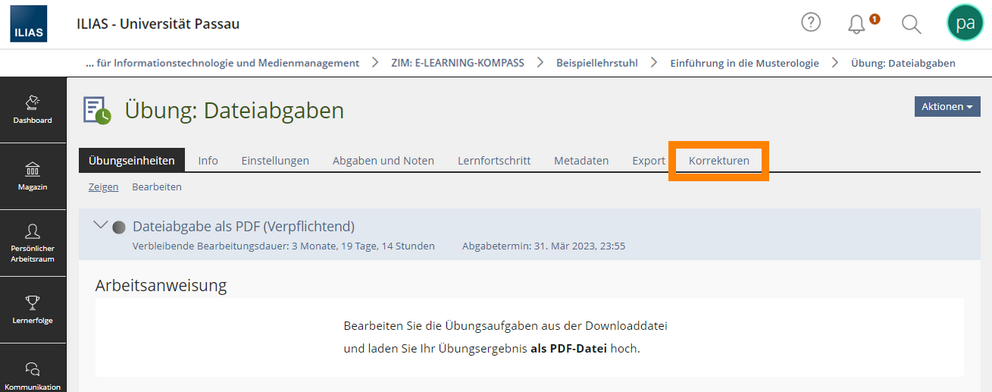Screen dimensions: 992x392
Task: Open the Abgaben und Noten tab
Action: pyautogui.click(x=383, y=161)
